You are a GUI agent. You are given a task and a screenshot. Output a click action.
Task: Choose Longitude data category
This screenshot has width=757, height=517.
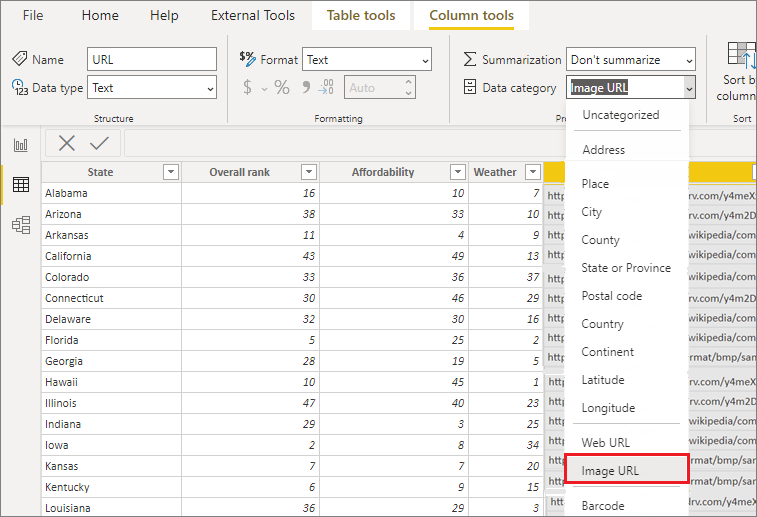pos(608,408)
